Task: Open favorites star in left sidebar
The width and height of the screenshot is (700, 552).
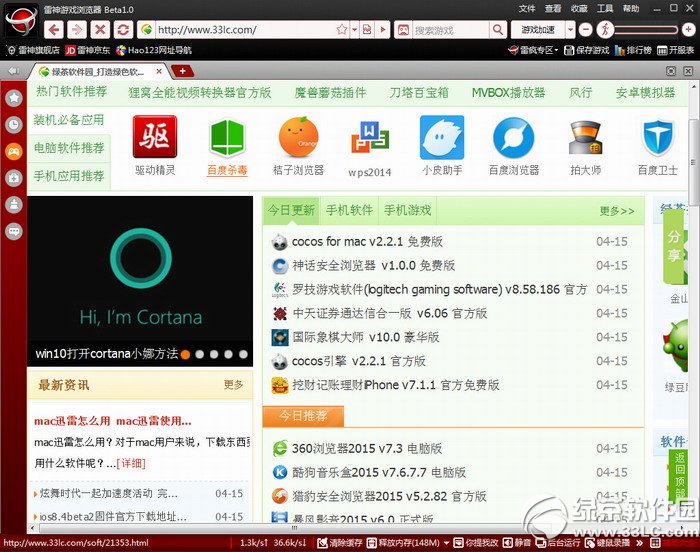Action: [14, 98]
